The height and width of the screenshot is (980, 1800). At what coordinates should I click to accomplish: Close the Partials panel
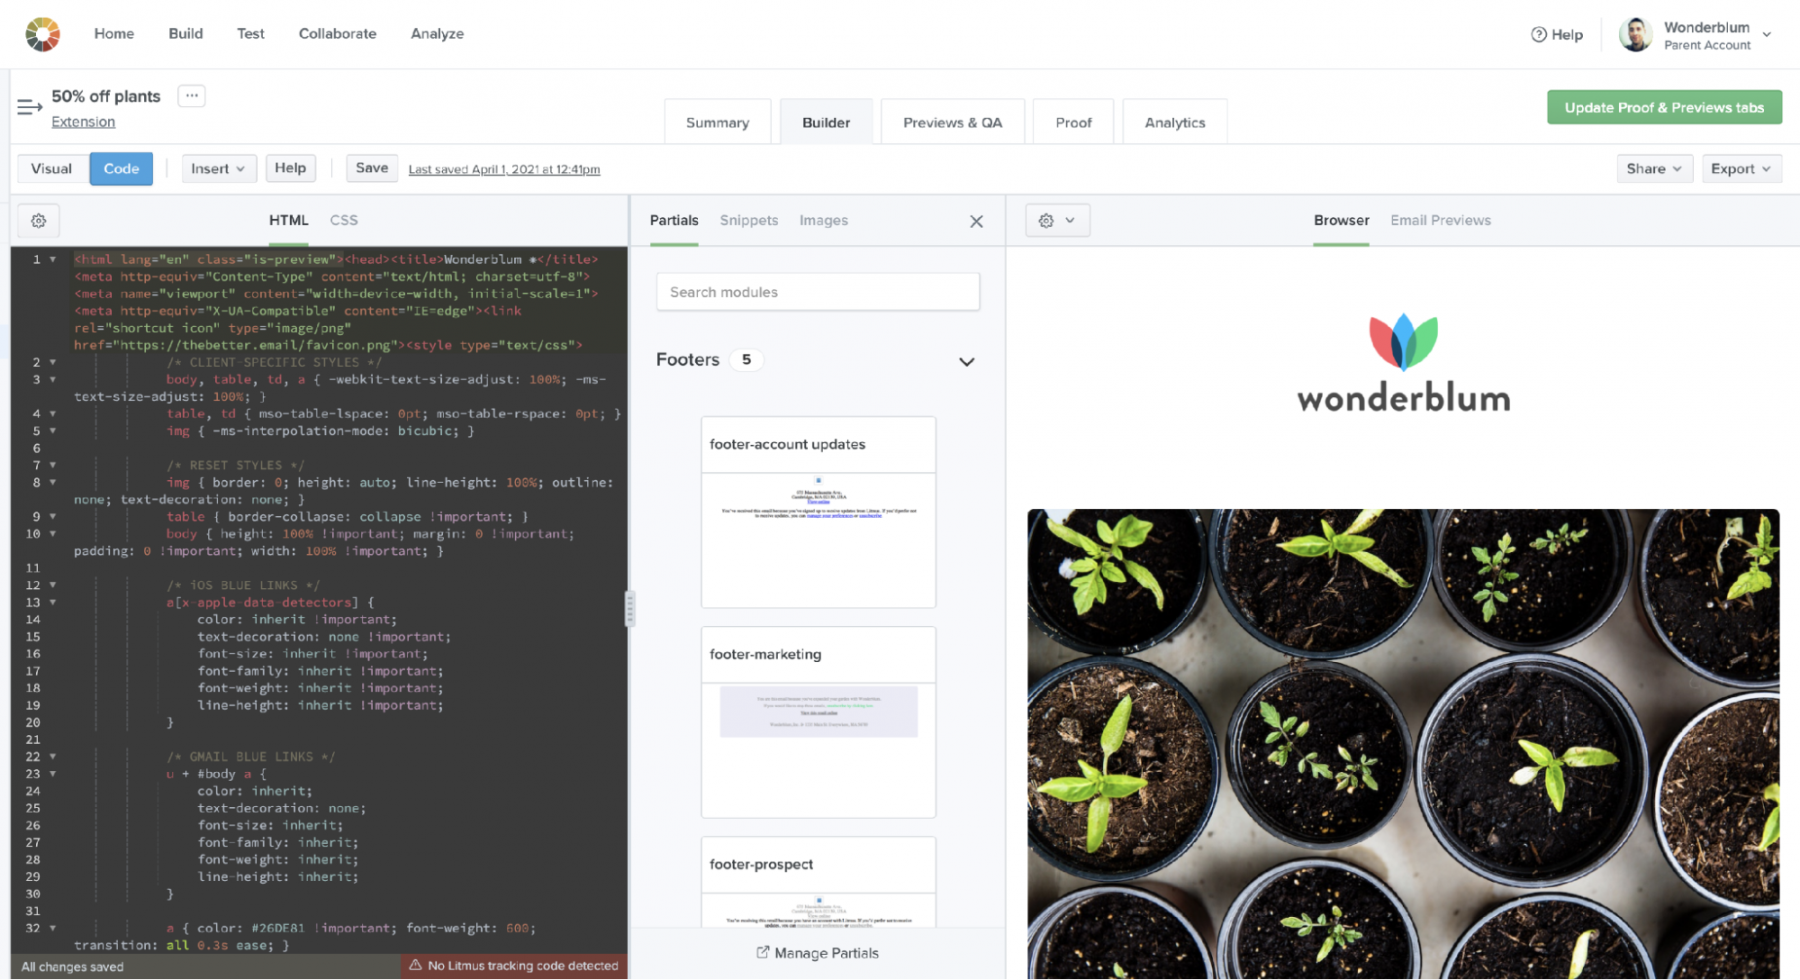click(x=976, y=221)
